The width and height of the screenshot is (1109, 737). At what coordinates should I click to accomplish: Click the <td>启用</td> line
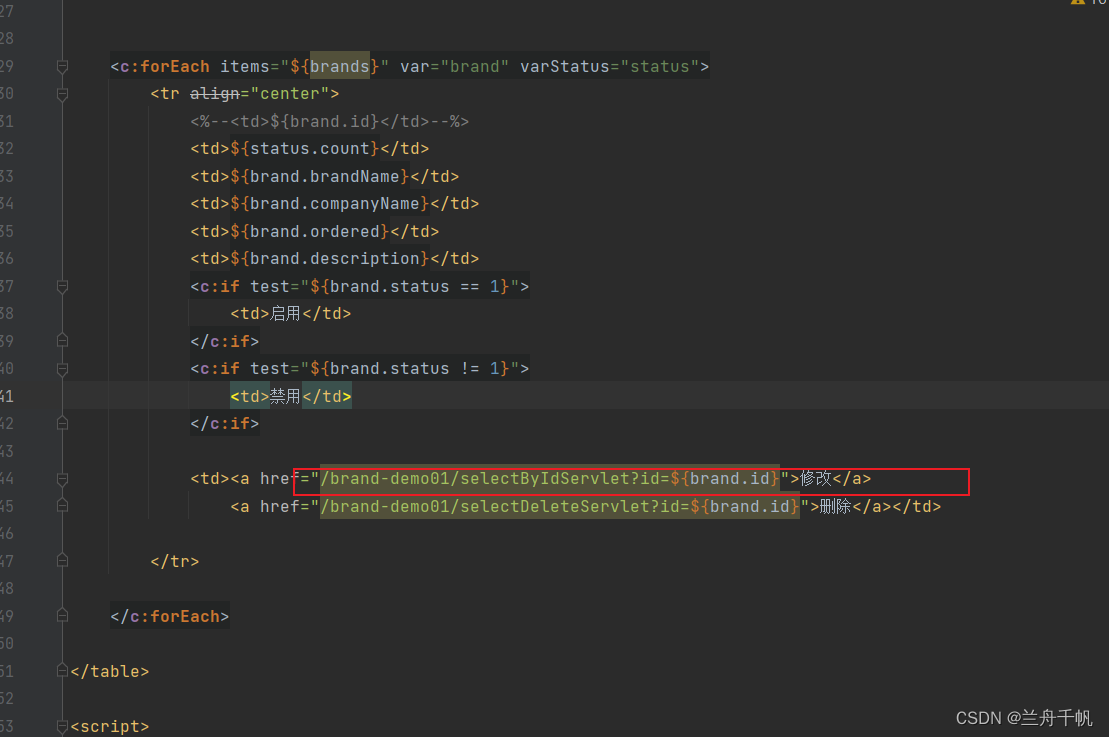(291, 313)
